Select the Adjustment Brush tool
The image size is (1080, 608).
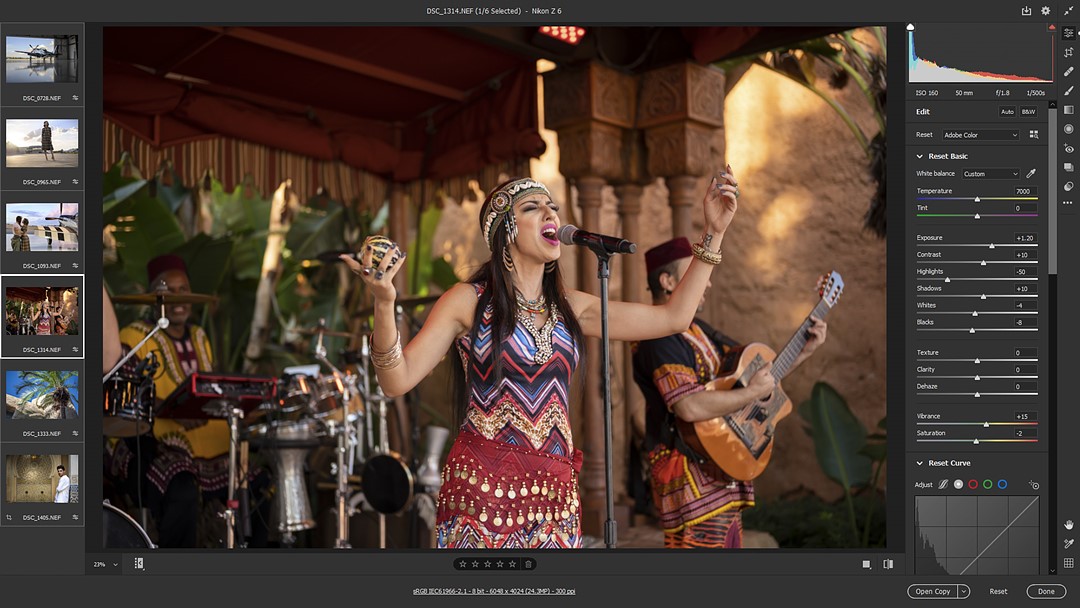[1068, 90]
